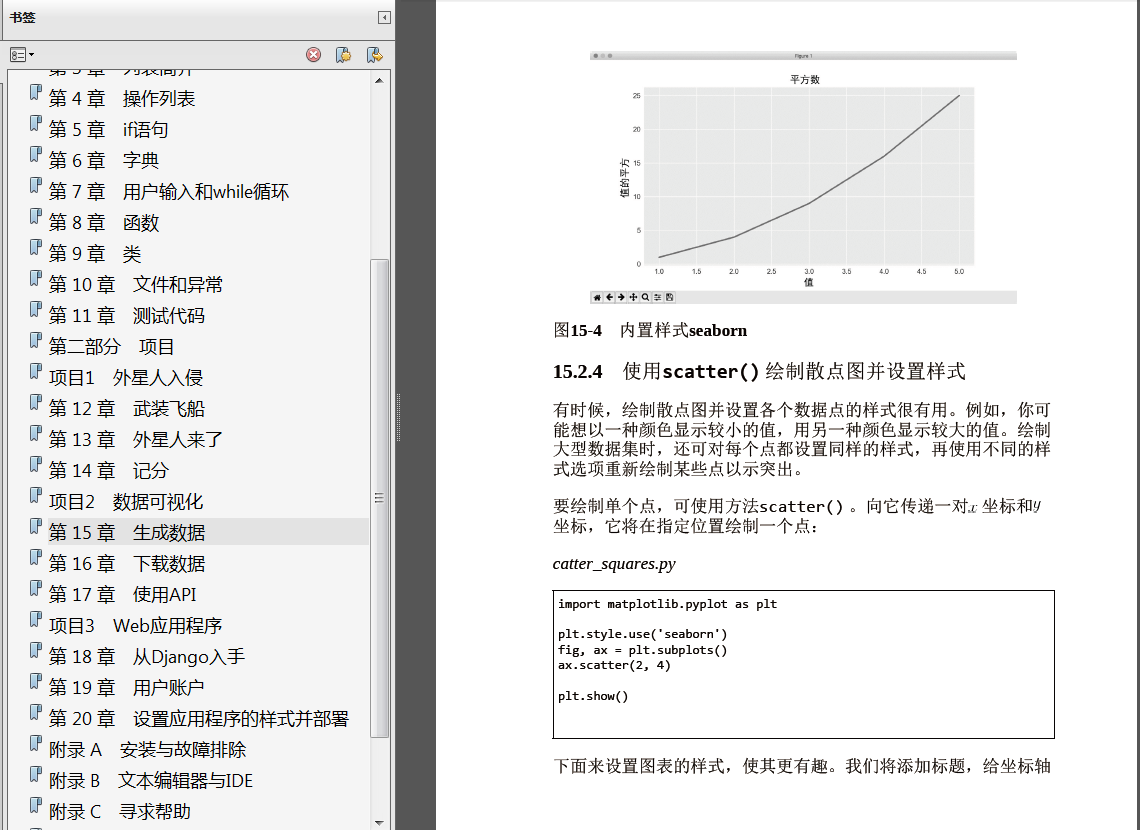Select the highlighted bookmark 第 15 章 生成数据
Screen dimensions: 1140x830
[x=127, y=532]
